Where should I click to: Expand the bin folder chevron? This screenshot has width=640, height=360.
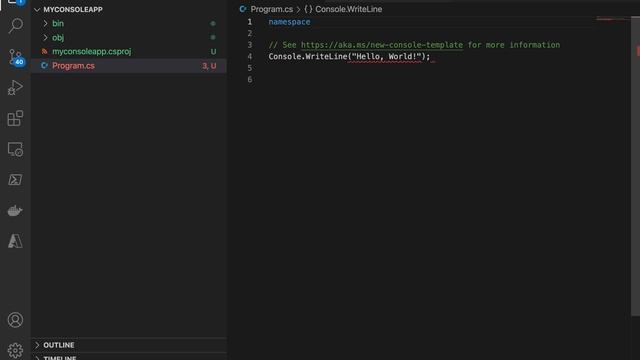45,24
